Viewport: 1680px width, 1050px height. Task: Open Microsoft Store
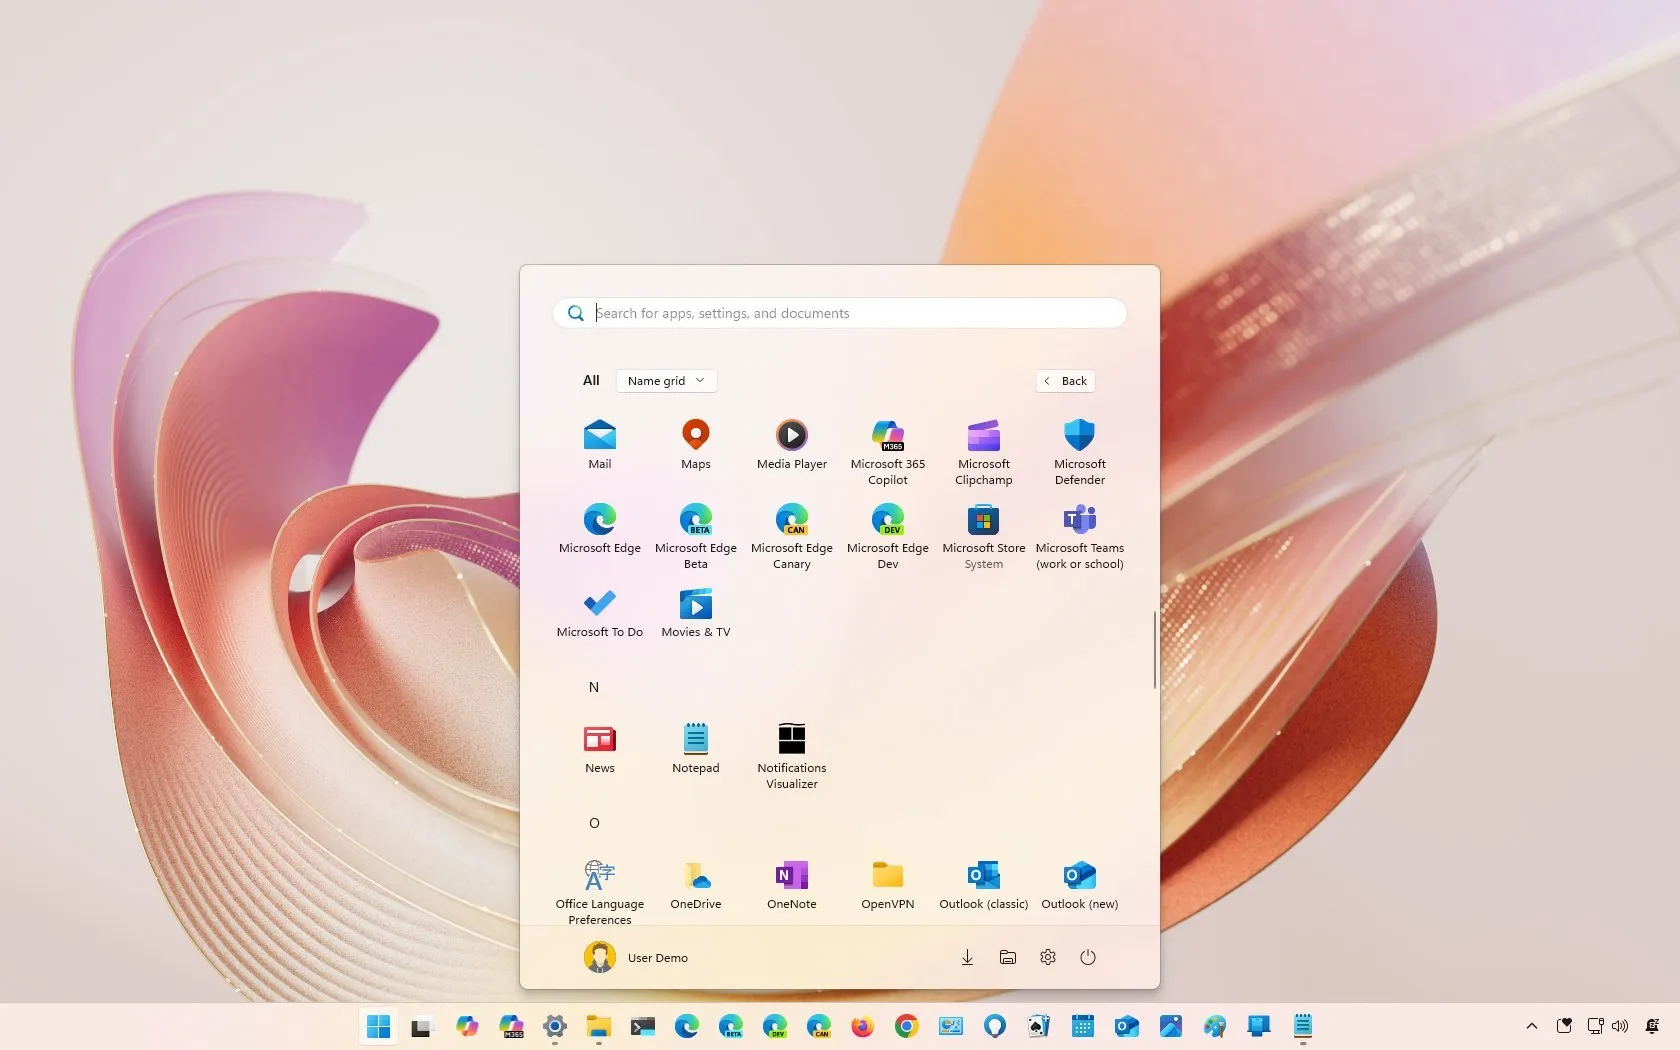983,536
